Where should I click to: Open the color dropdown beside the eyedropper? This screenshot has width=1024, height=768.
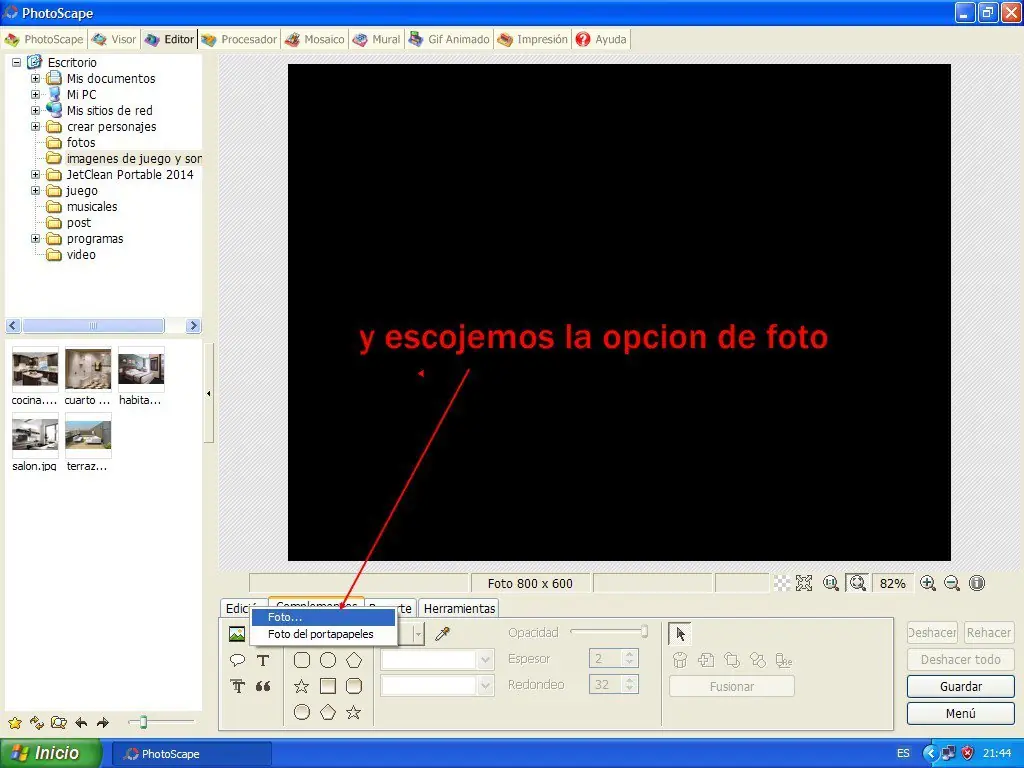click(418, 633)
